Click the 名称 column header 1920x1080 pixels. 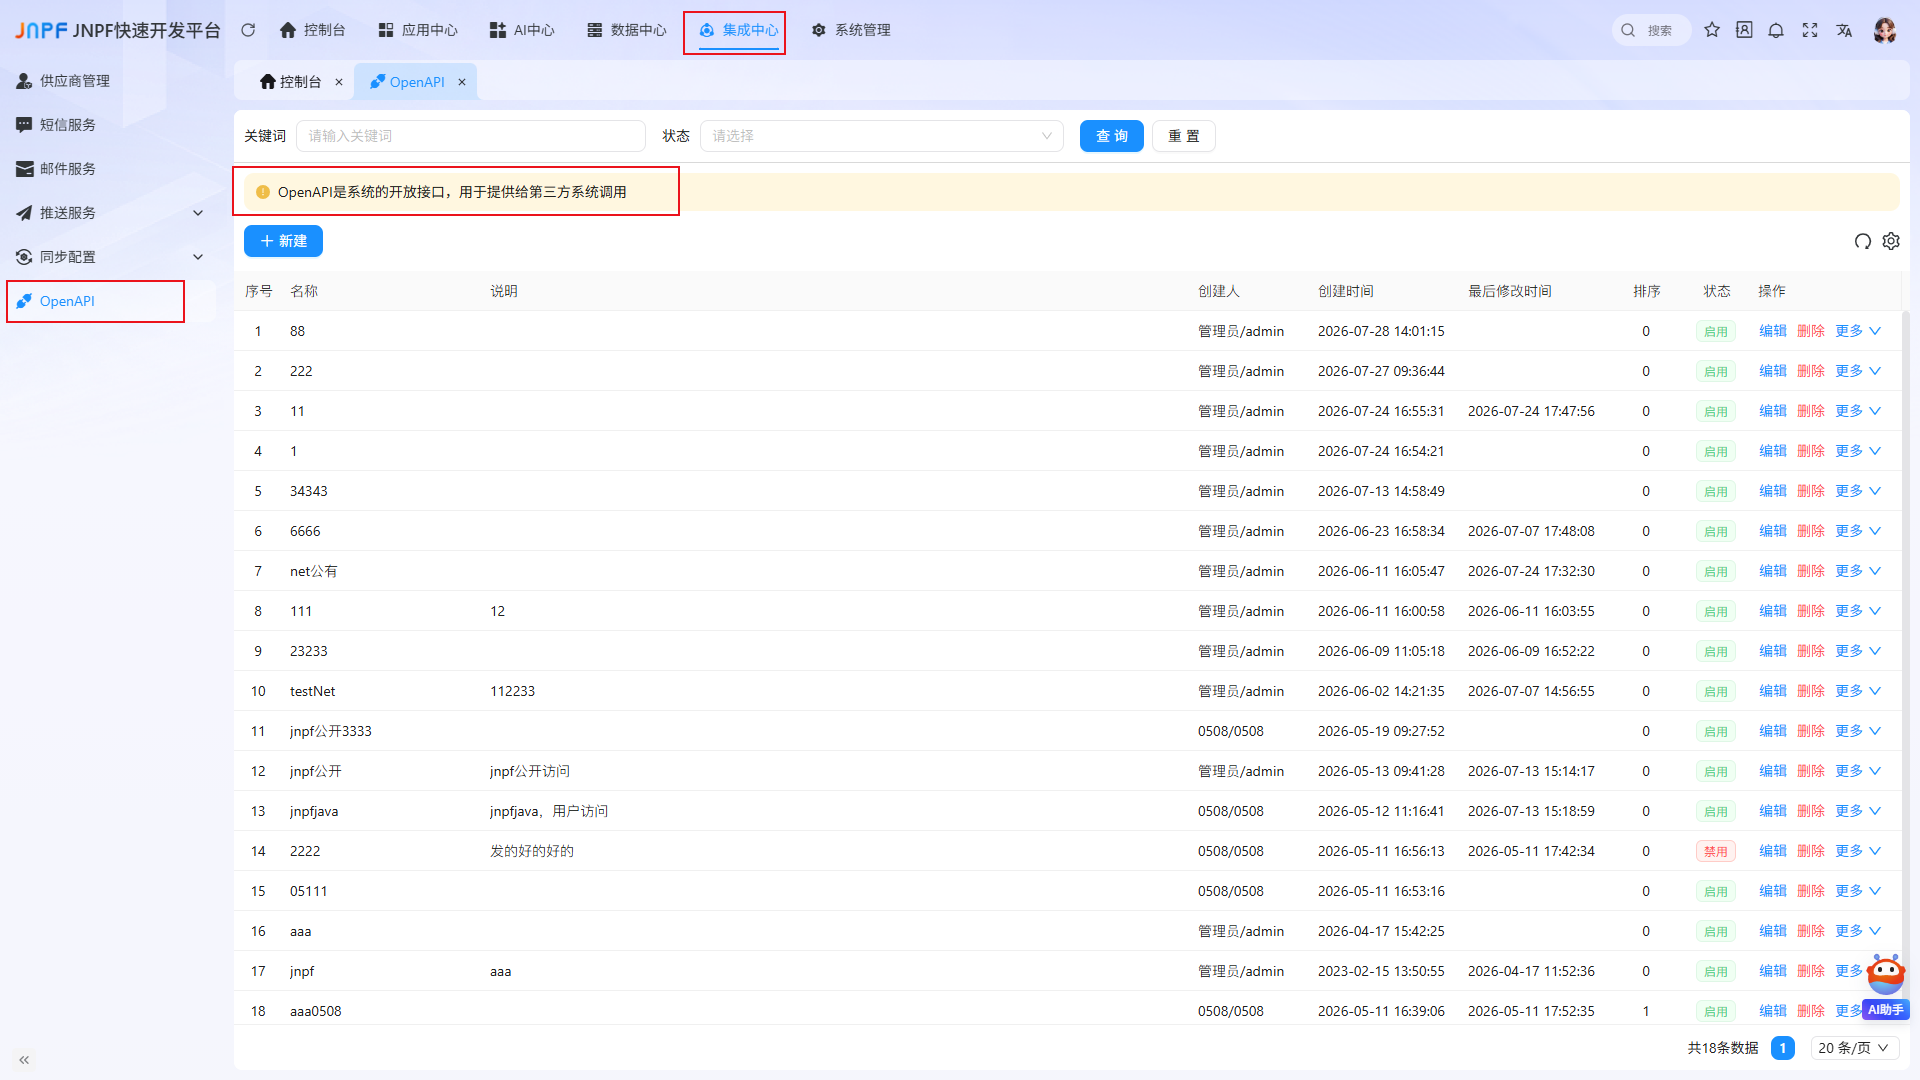tap(304, 291)
